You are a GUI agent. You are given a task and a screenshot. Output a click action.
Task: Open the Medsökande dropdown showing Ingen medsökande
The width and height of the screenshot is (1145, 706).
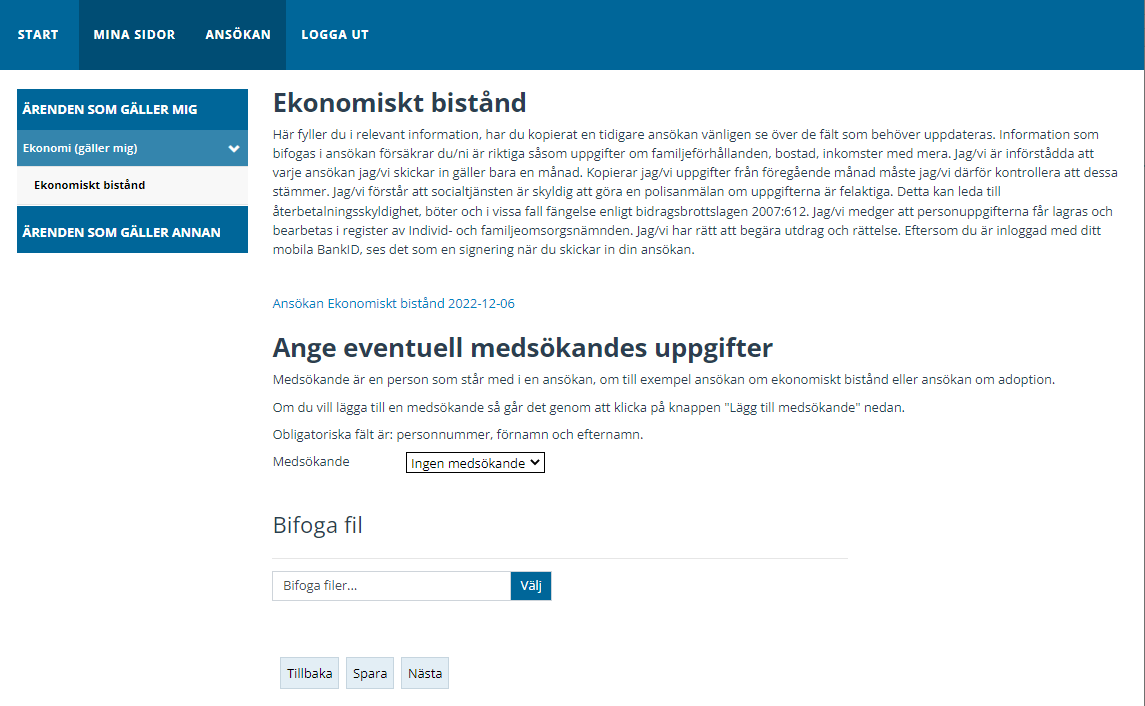pyautogui.click(x=475, y=463)
